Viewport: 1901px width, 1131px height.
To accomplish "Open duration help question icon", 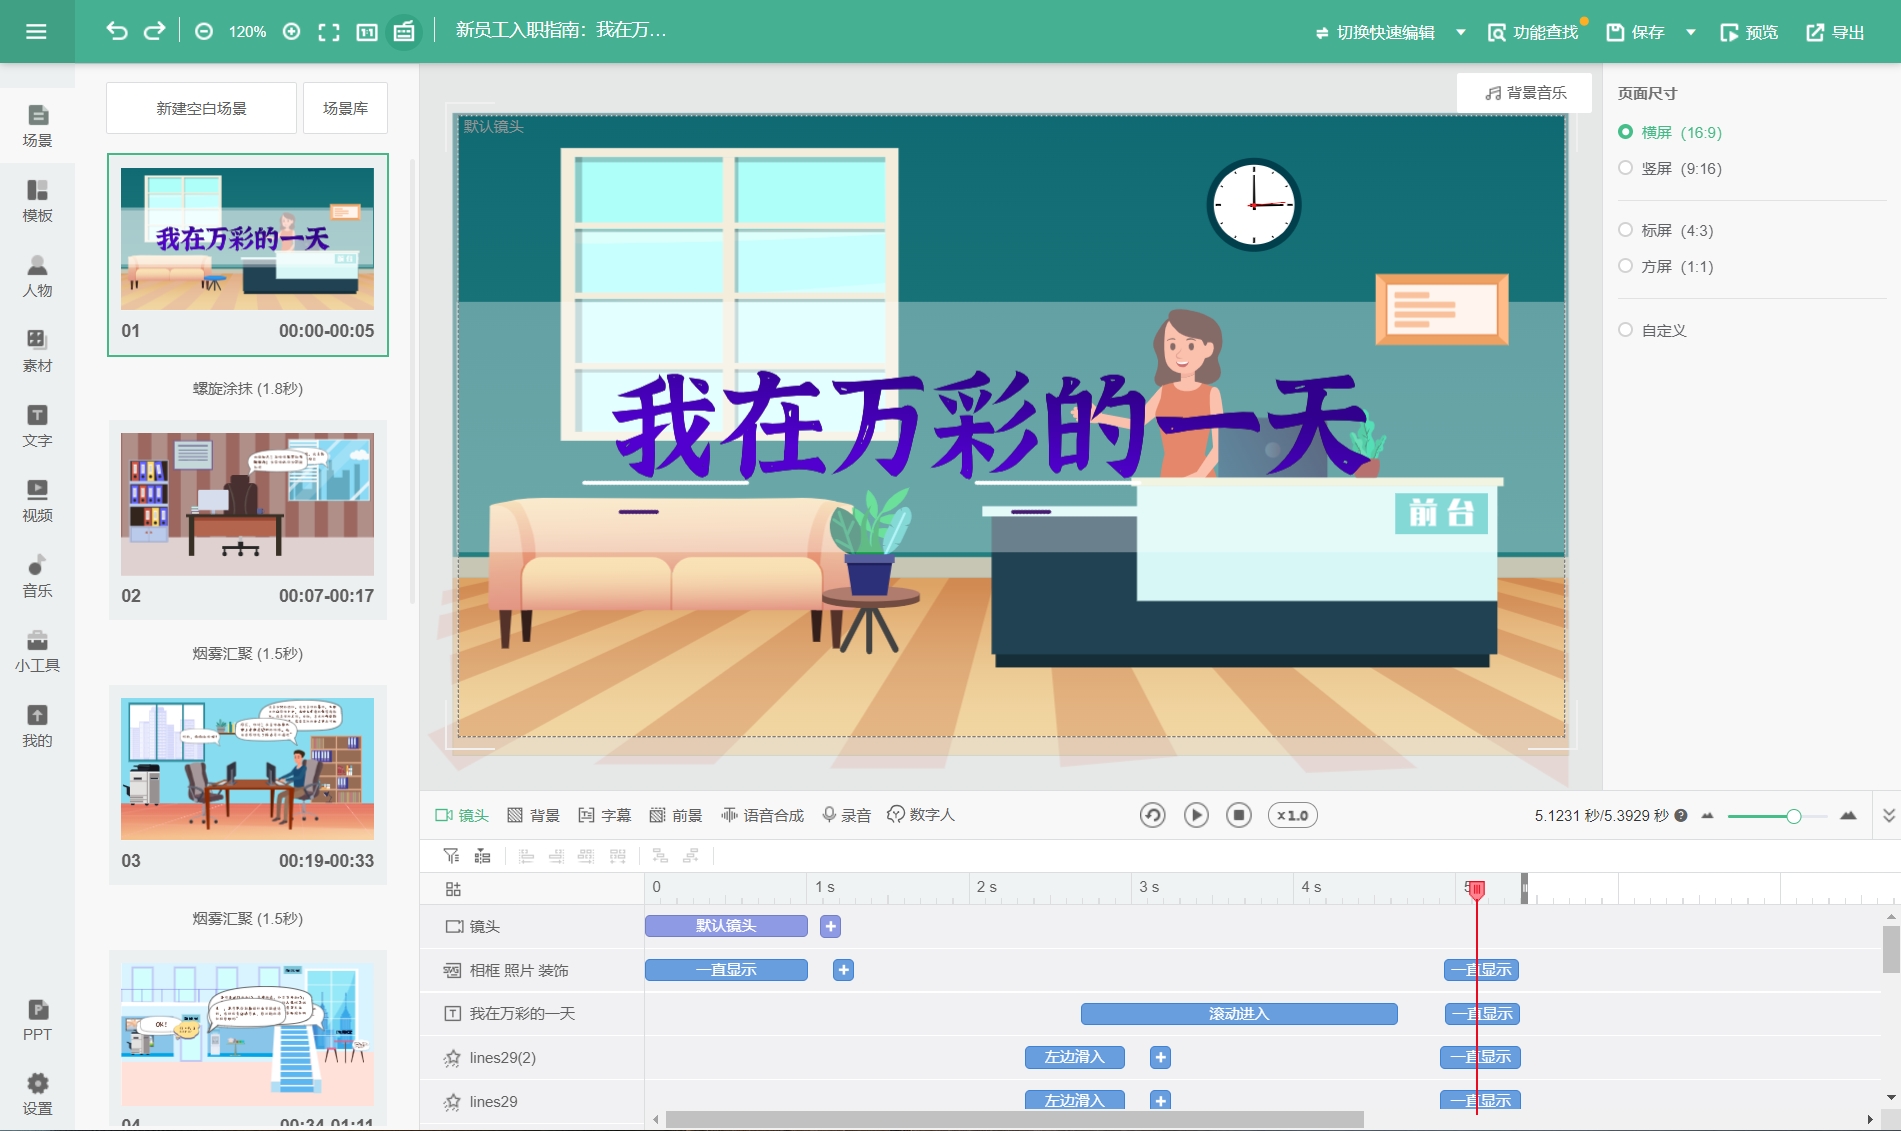I will tap(1681, 815).
